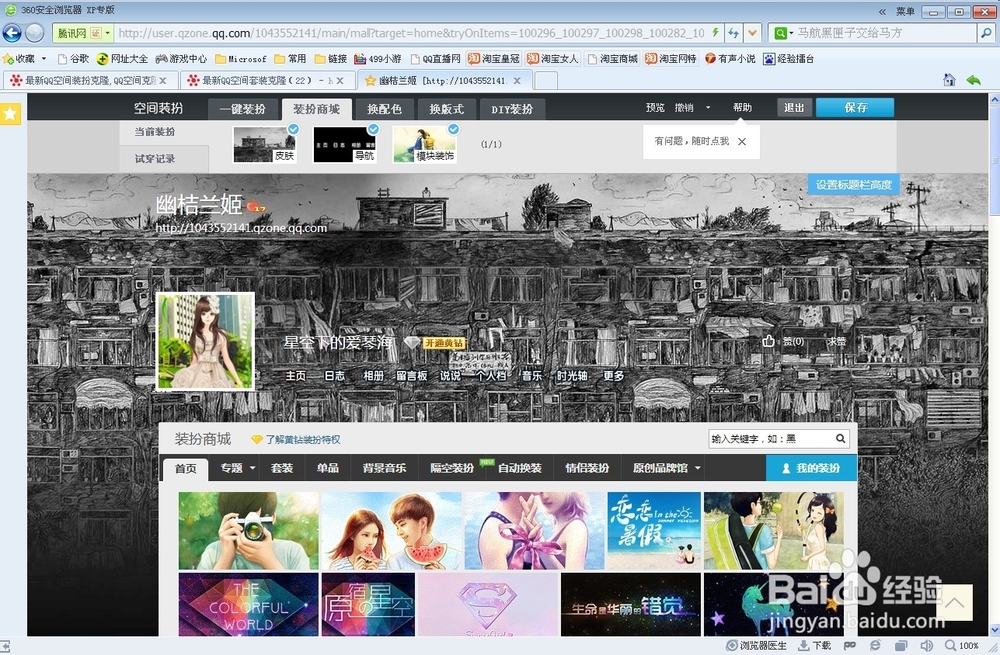Expand the 撤销 undo dropdown arrow
1000x655 pixels.
(708, 107)
